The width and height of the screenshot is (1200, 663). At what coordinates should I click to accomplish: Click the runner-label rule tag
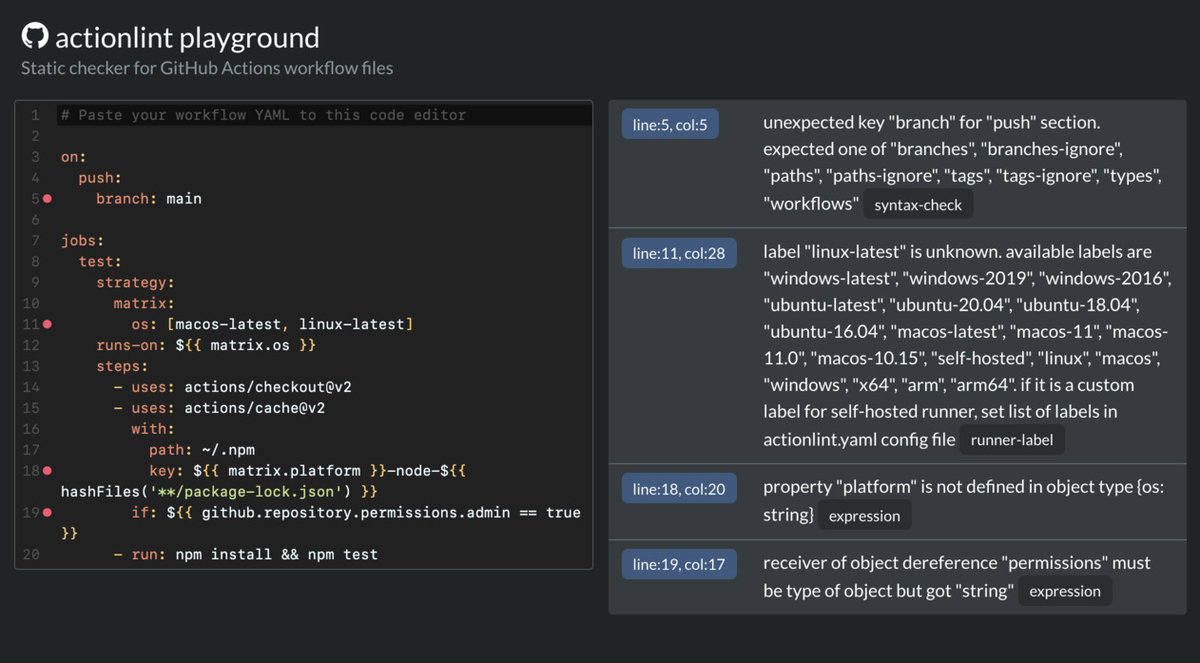click(1012, 440)
